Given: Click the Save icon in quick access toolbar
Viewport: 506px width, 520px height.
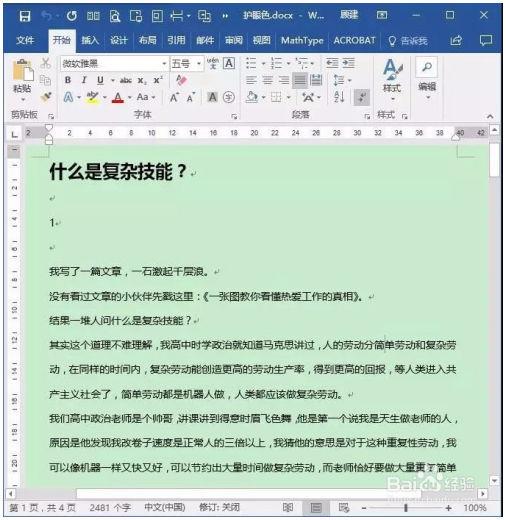Looking at the screenshot, I should tap(25, 16).
